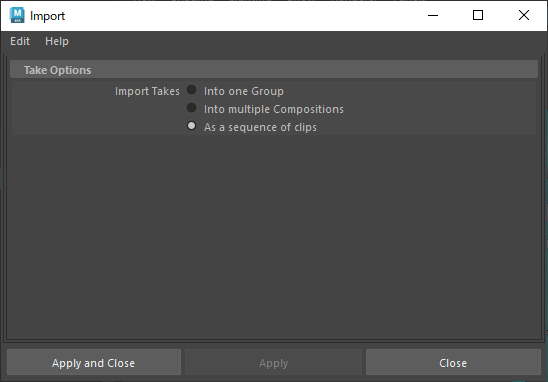This screenshot has height=382, width=548.
Task: Close the Import window with X
Action: (x=524, y=15)
